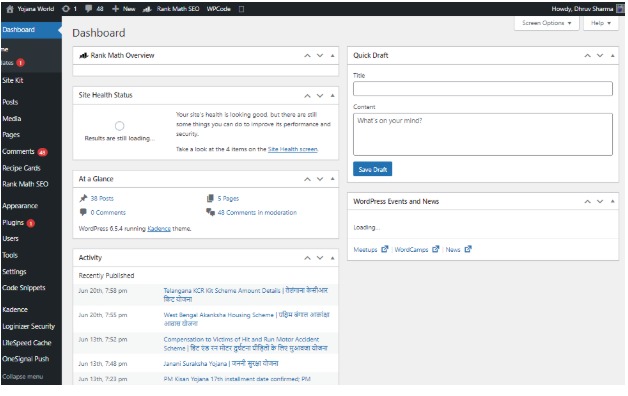Click Collapse menu at sidebar bottom
628x396 pixels.
[23, 377]
